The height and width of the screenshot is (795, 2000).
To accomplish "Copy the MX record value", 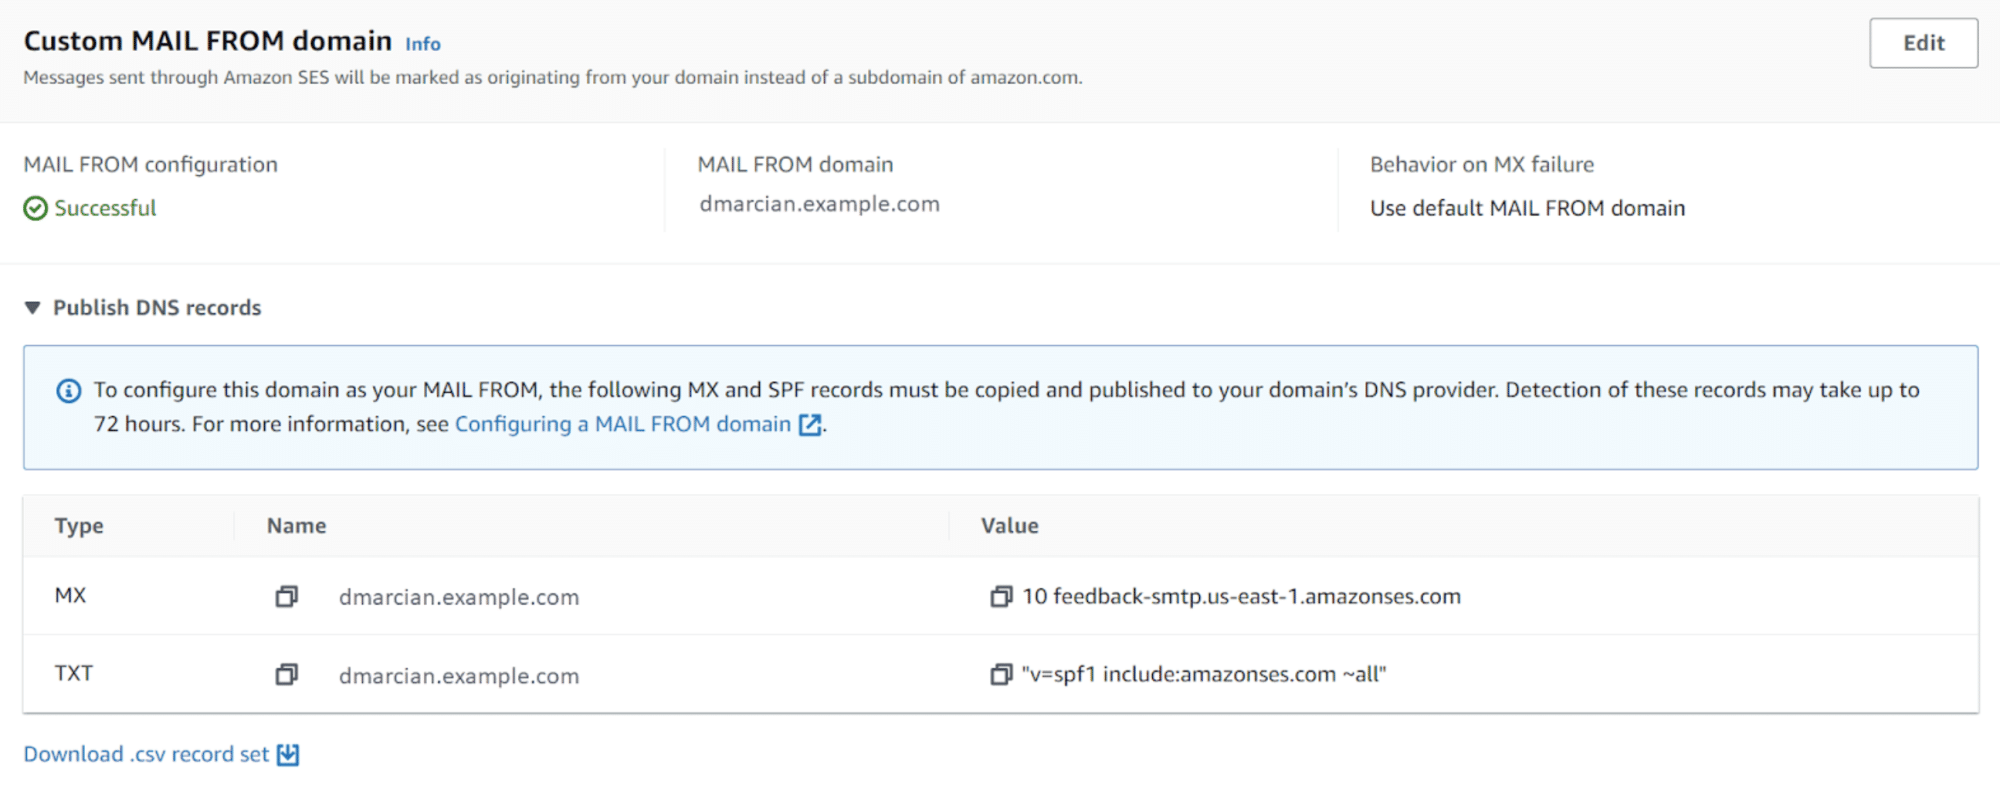I will click(x=1001, y=597).
